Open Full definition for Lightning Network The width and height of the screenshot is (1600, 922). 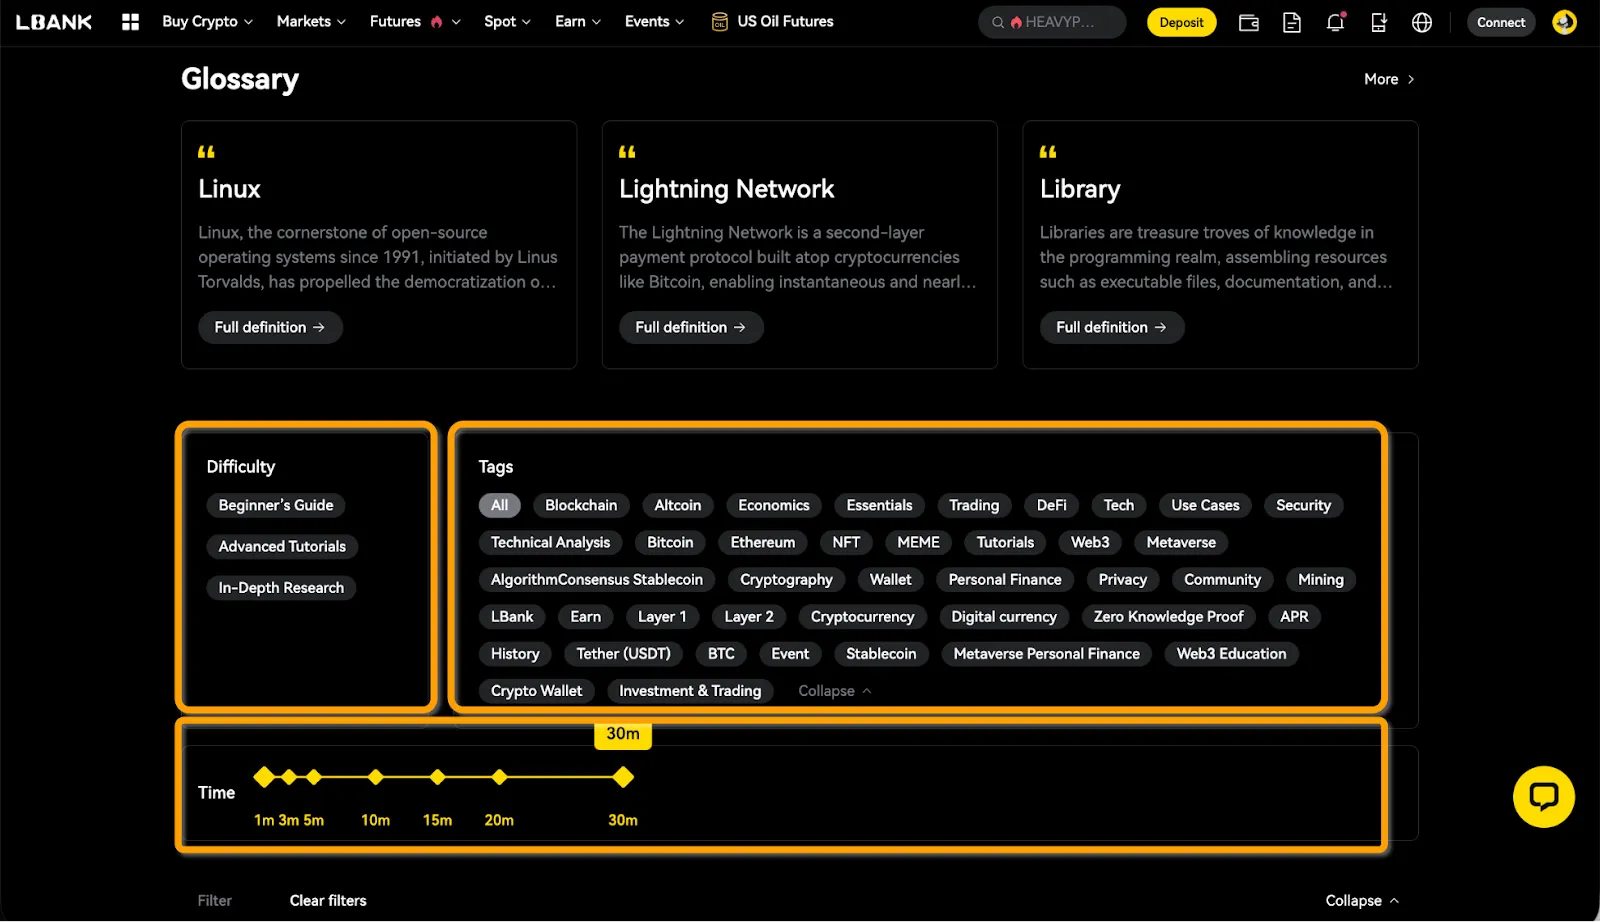tap(690, 327)
